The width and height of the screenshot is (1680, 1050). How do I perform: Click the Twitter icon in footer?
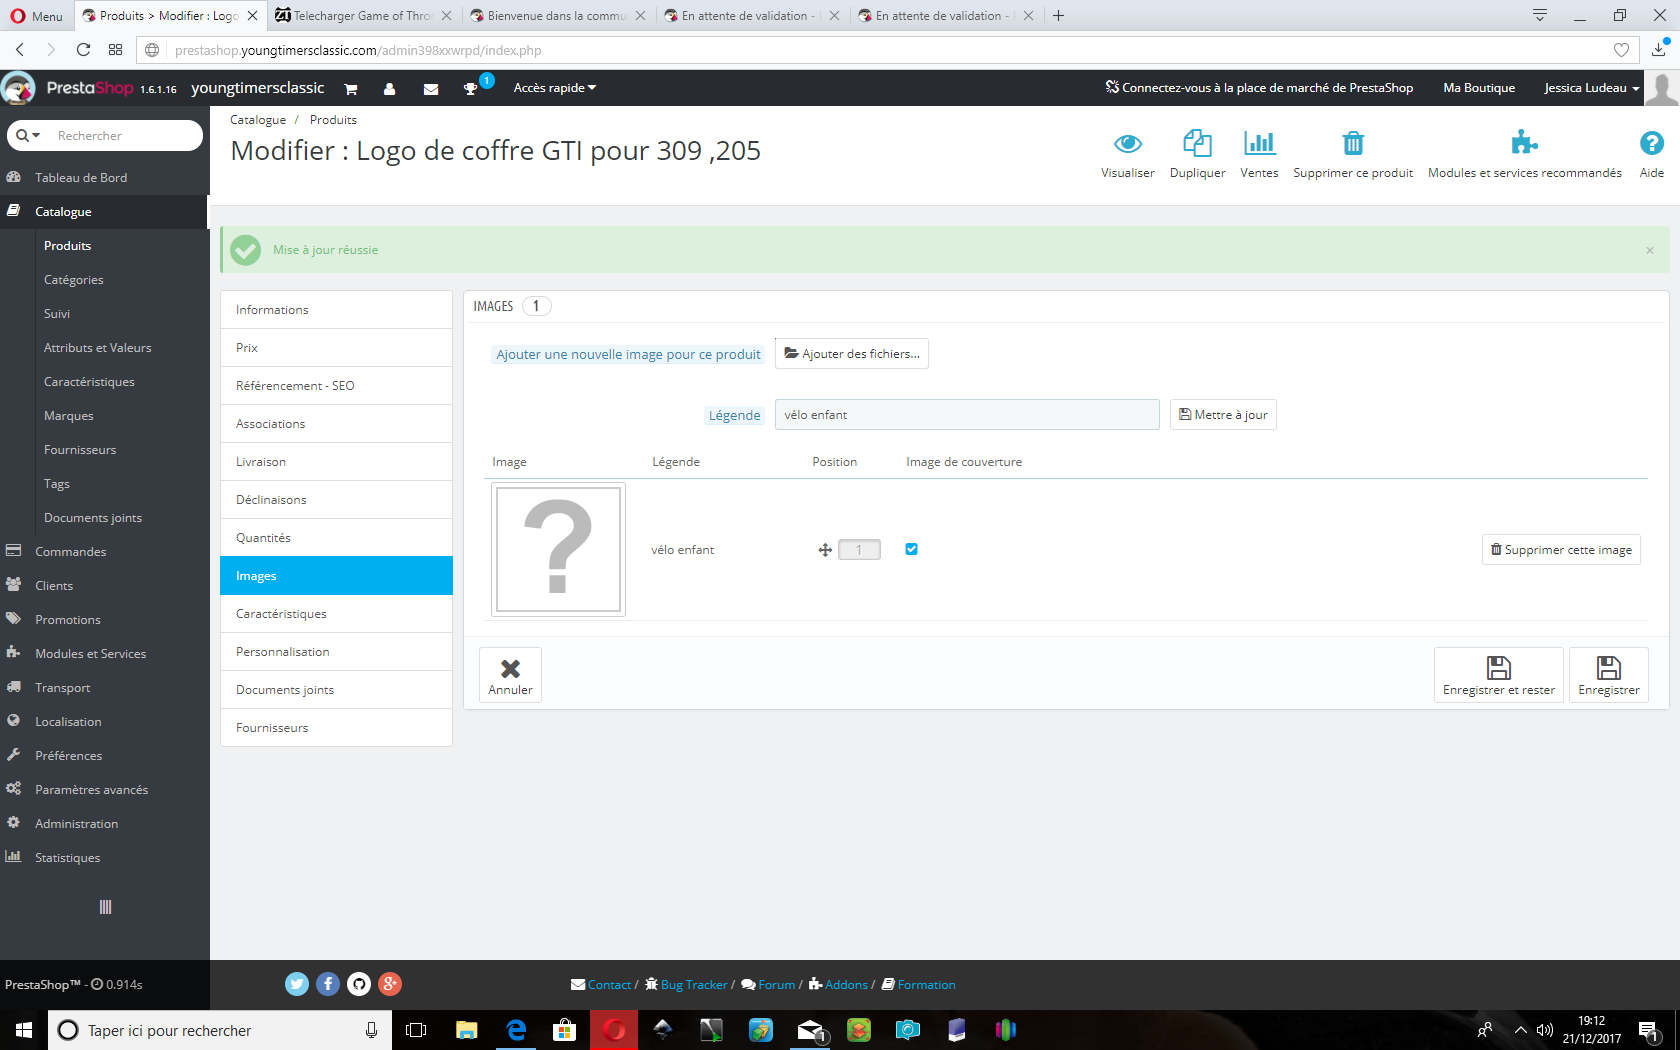[x=297, y=984]
